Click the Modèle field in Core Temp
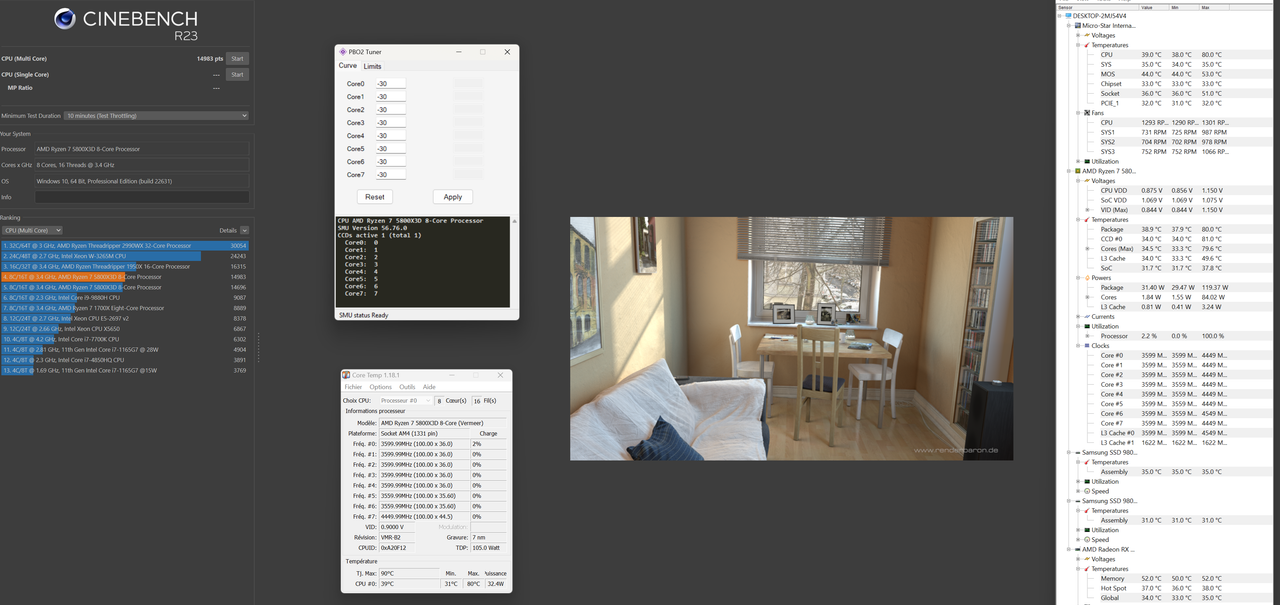This screenshot has height=605, width=1280. click(442, 423)
